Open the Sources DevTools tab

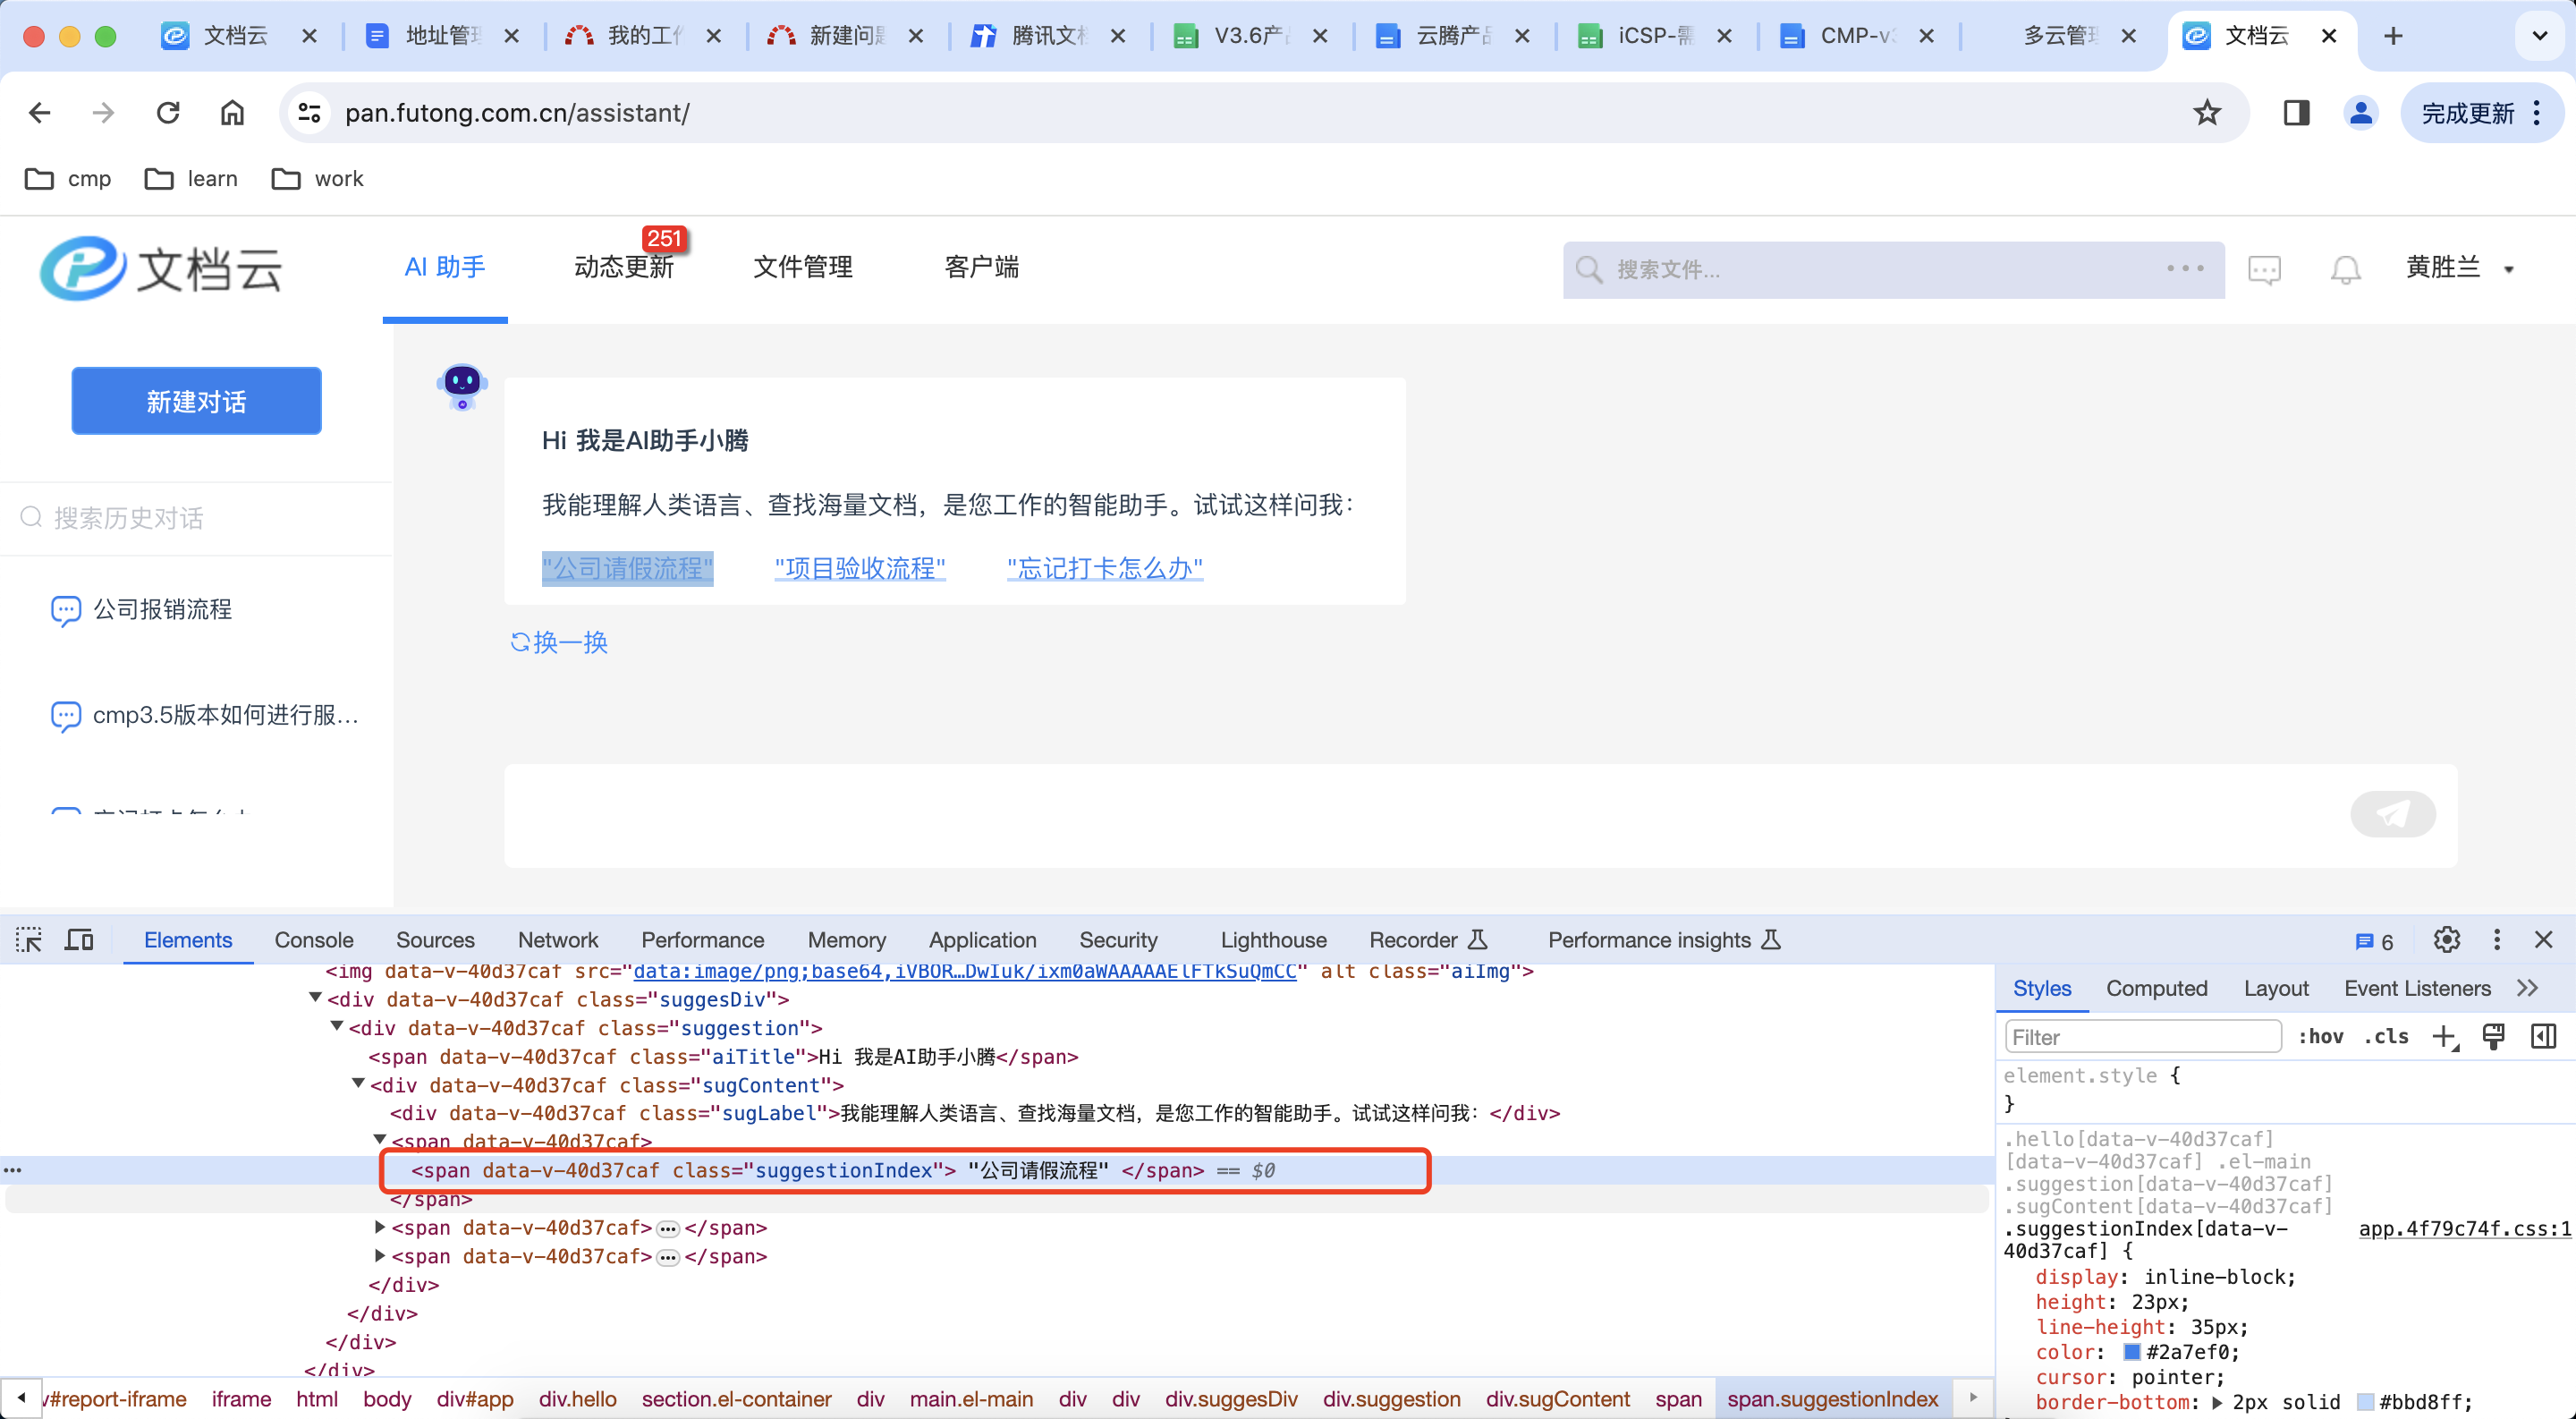[x=435, y=940]
